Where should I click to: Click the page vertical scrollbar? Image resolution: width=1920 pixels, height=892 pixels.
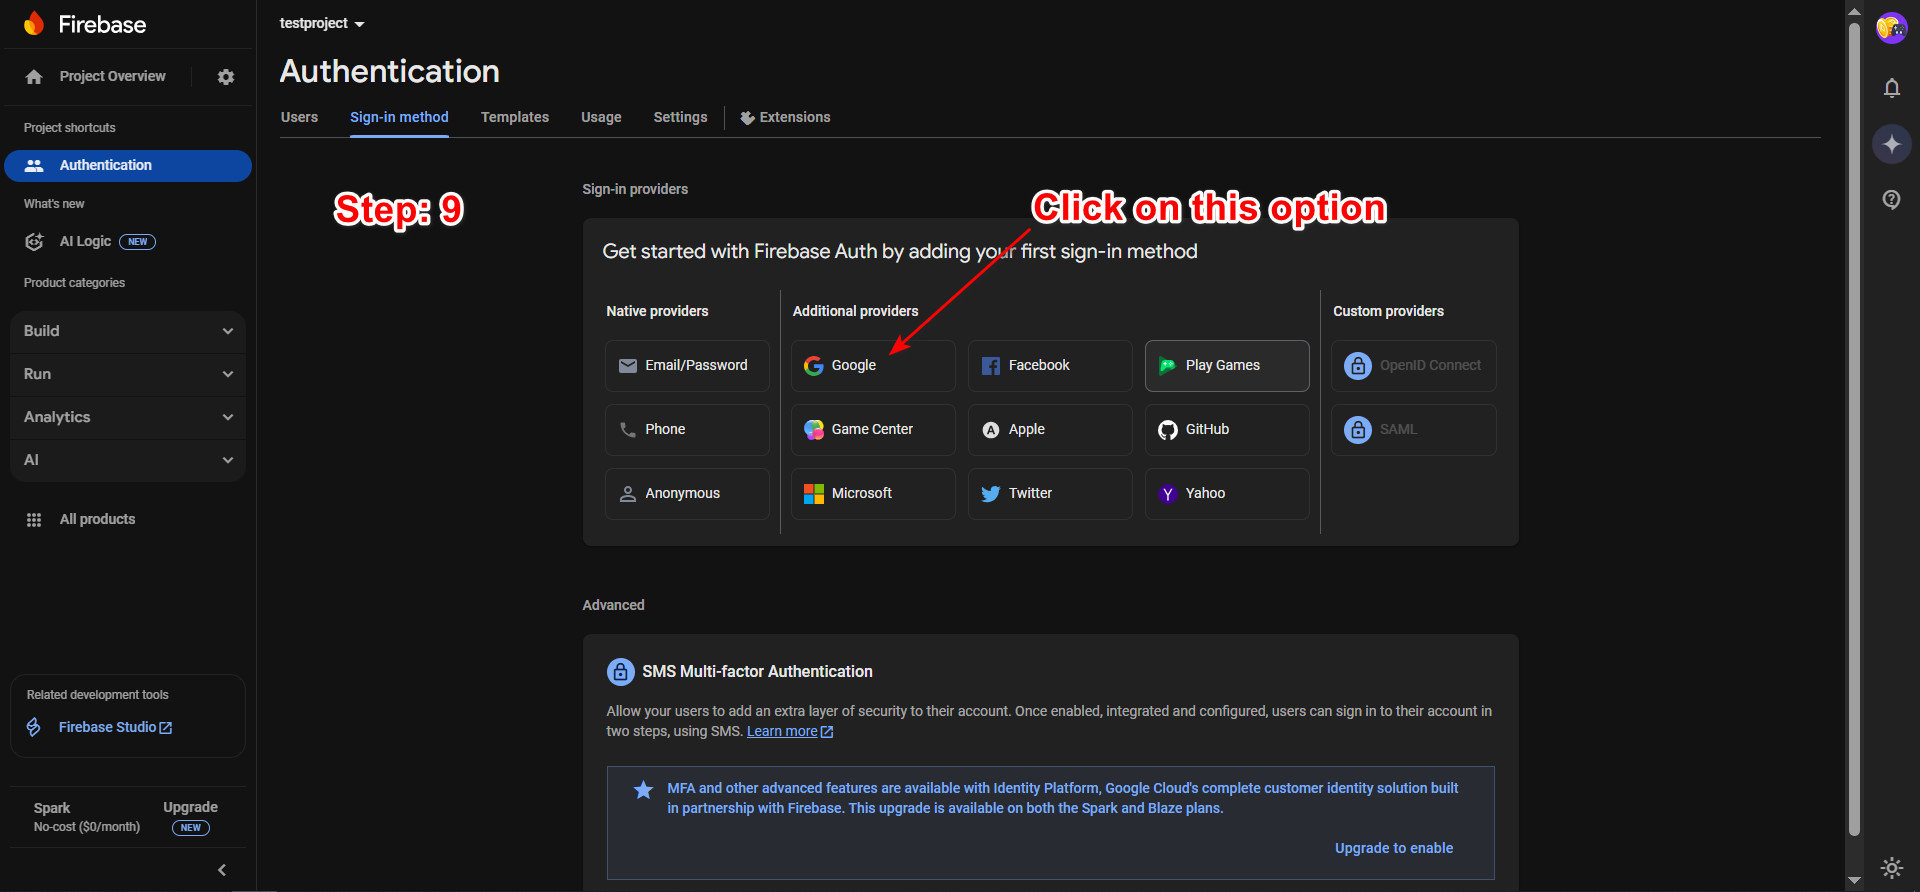(x=1854, y=400)
